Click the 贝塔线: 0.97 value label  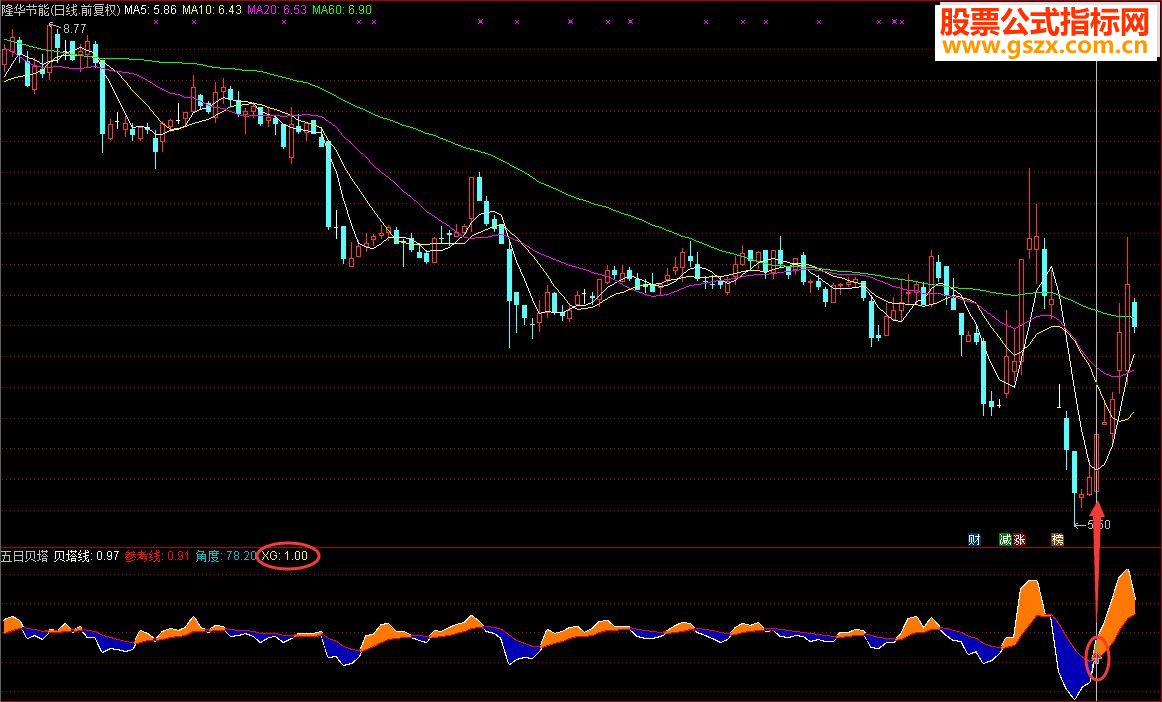86,555
